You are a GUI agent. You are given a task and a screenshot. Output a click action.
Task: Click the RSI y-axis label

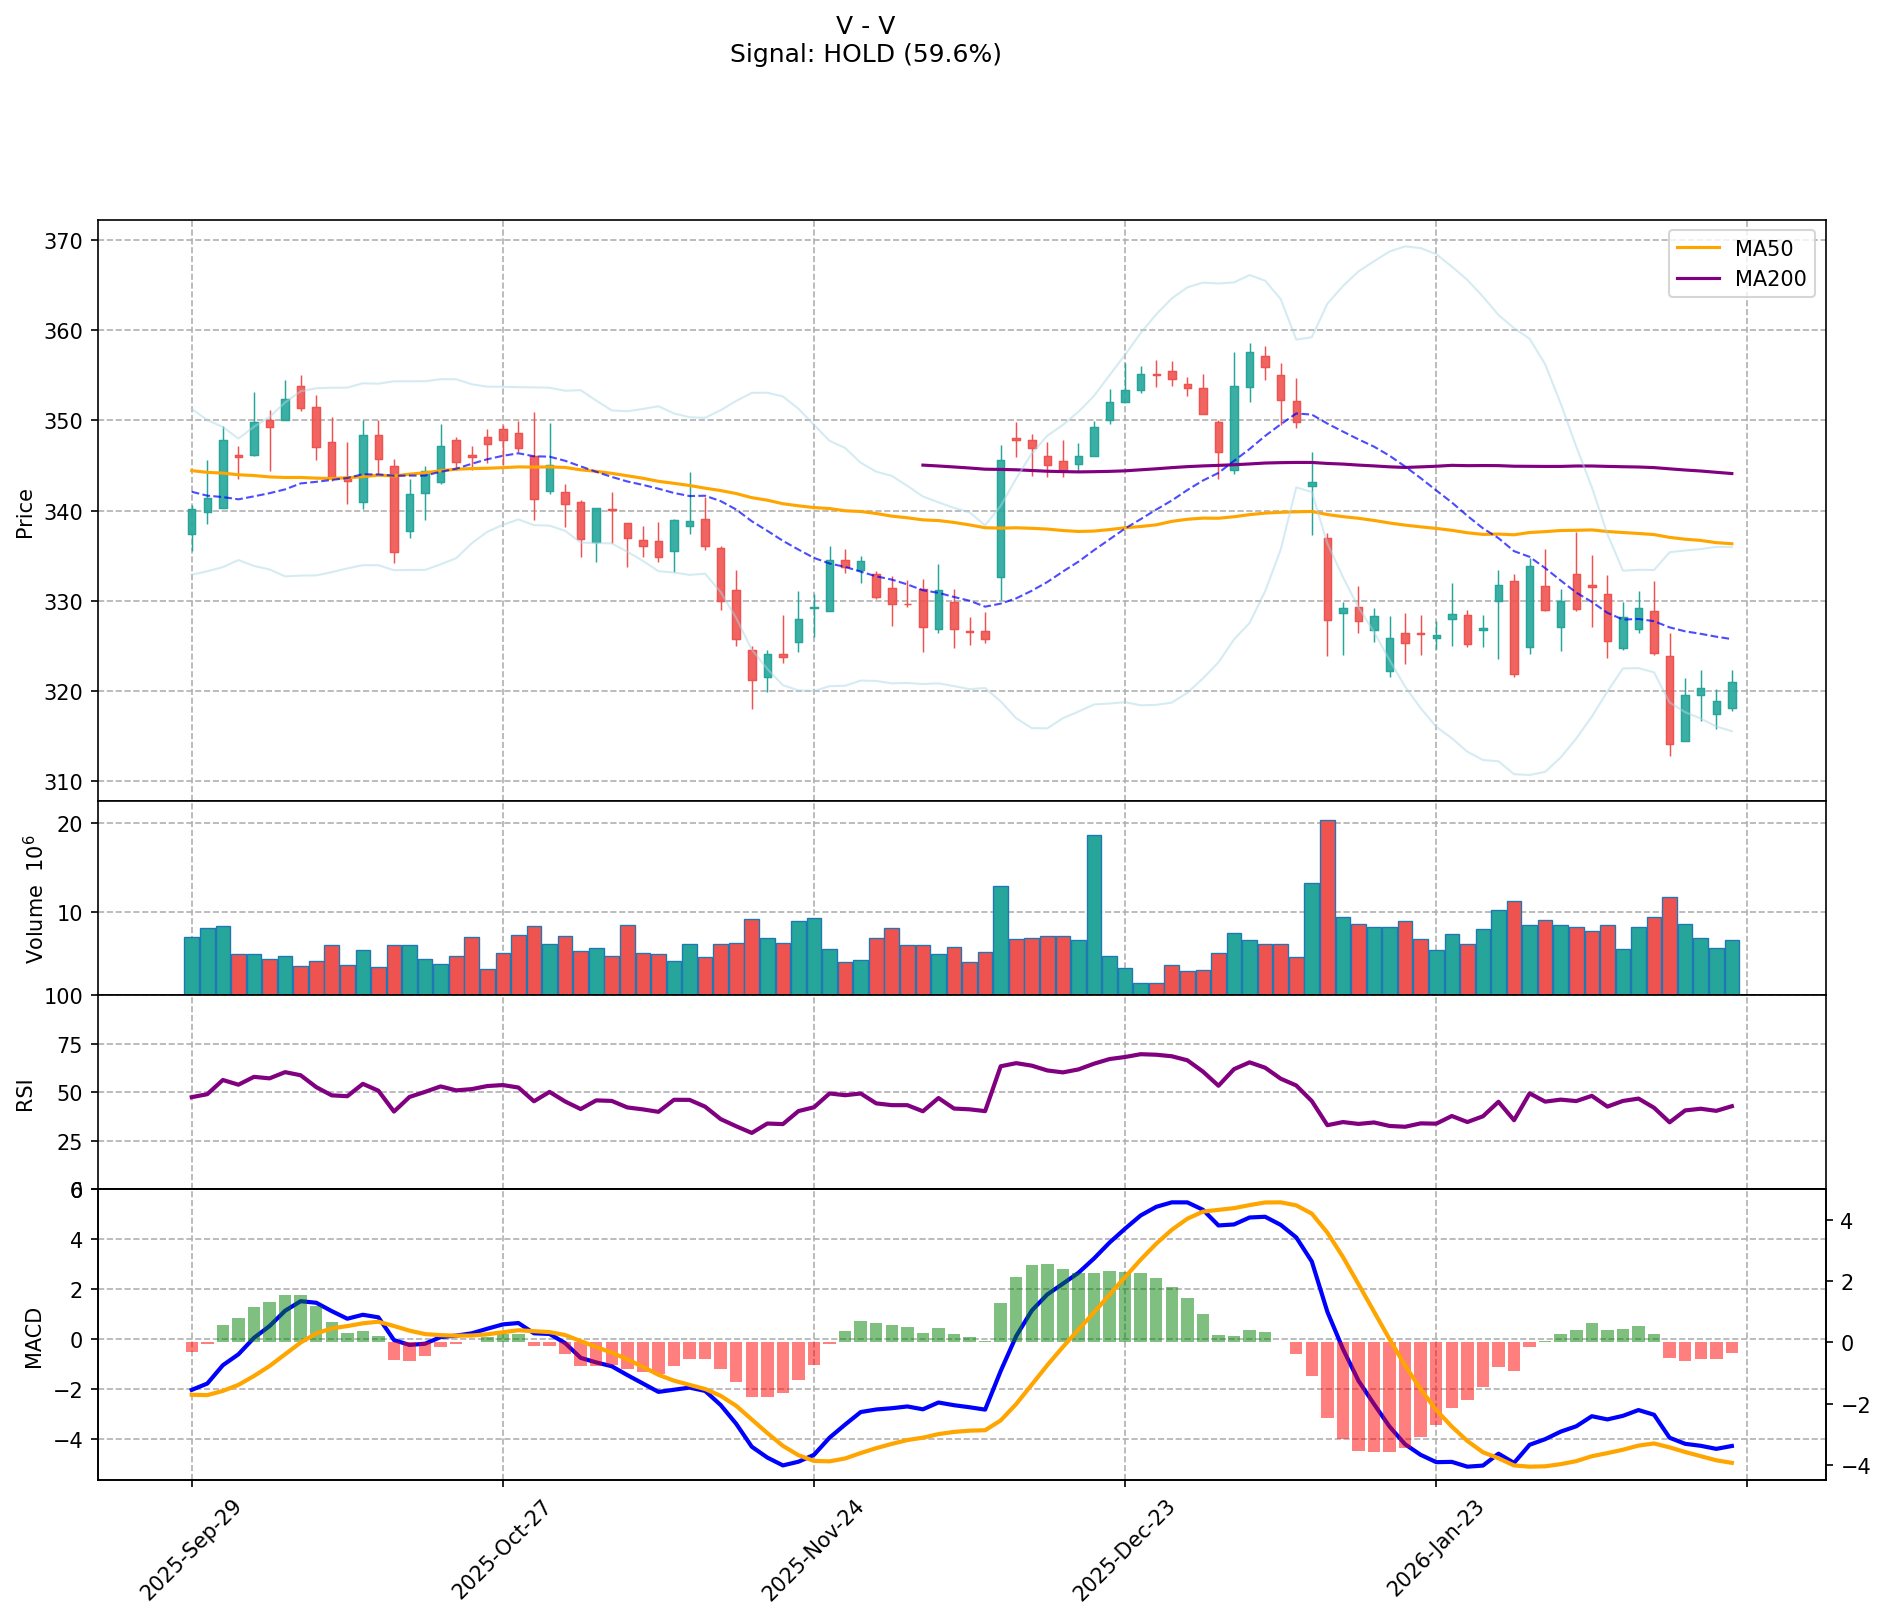click(26, 1094)
